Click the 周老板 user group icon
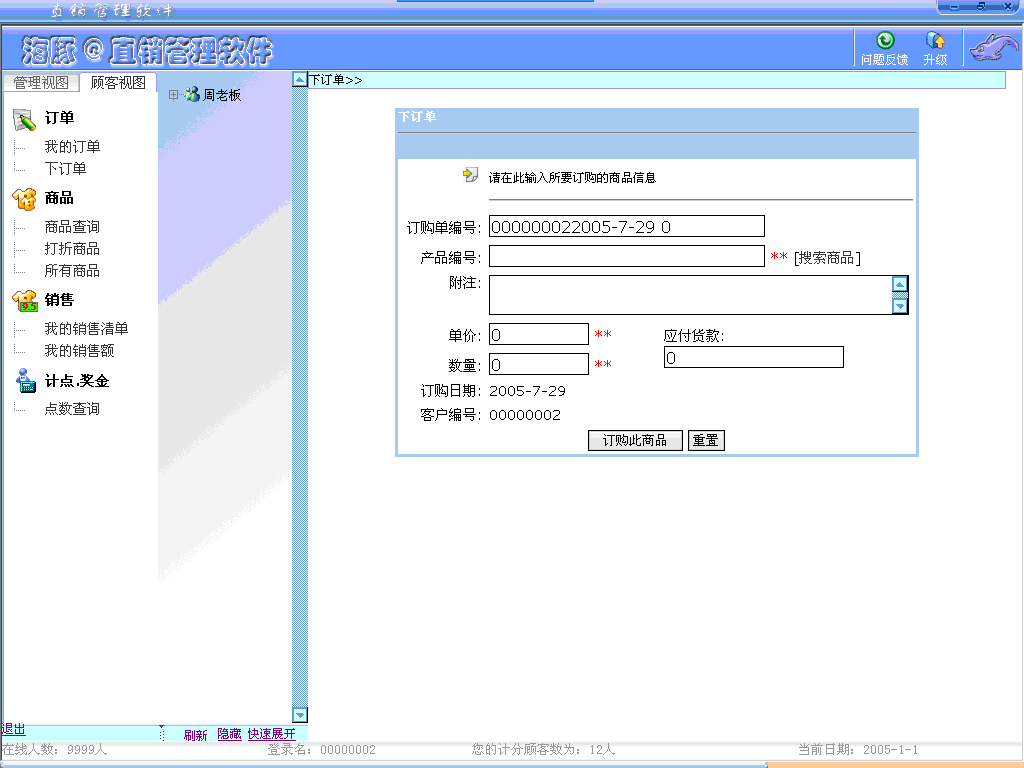Screen dimensions: 1024x768 (x=192, y=95)
